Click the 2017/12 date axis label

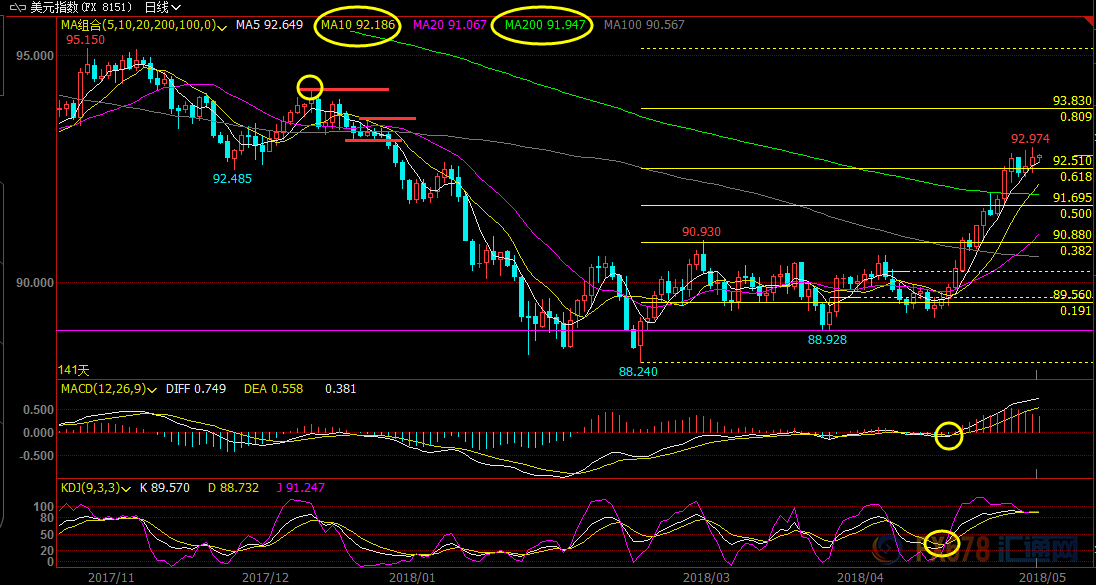[266, 578]
